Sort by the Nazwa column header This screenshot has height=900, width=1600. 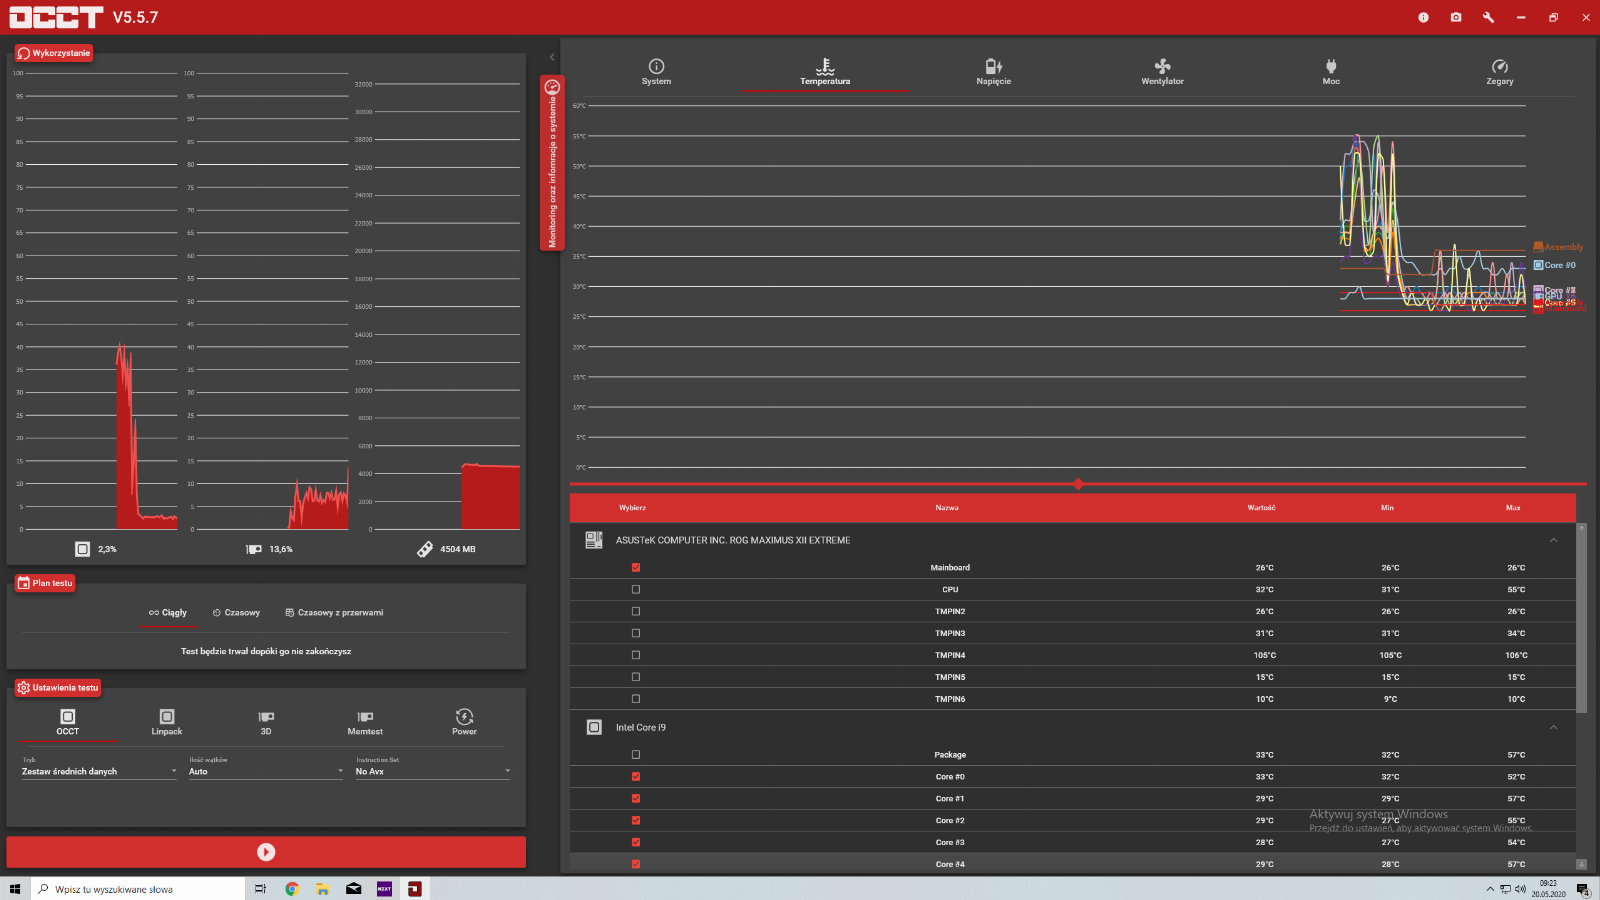pos(947,508)
